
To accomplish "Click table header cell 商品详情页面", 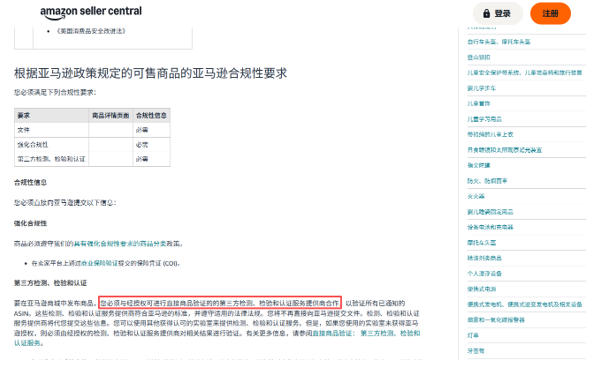I will [111, 115].
